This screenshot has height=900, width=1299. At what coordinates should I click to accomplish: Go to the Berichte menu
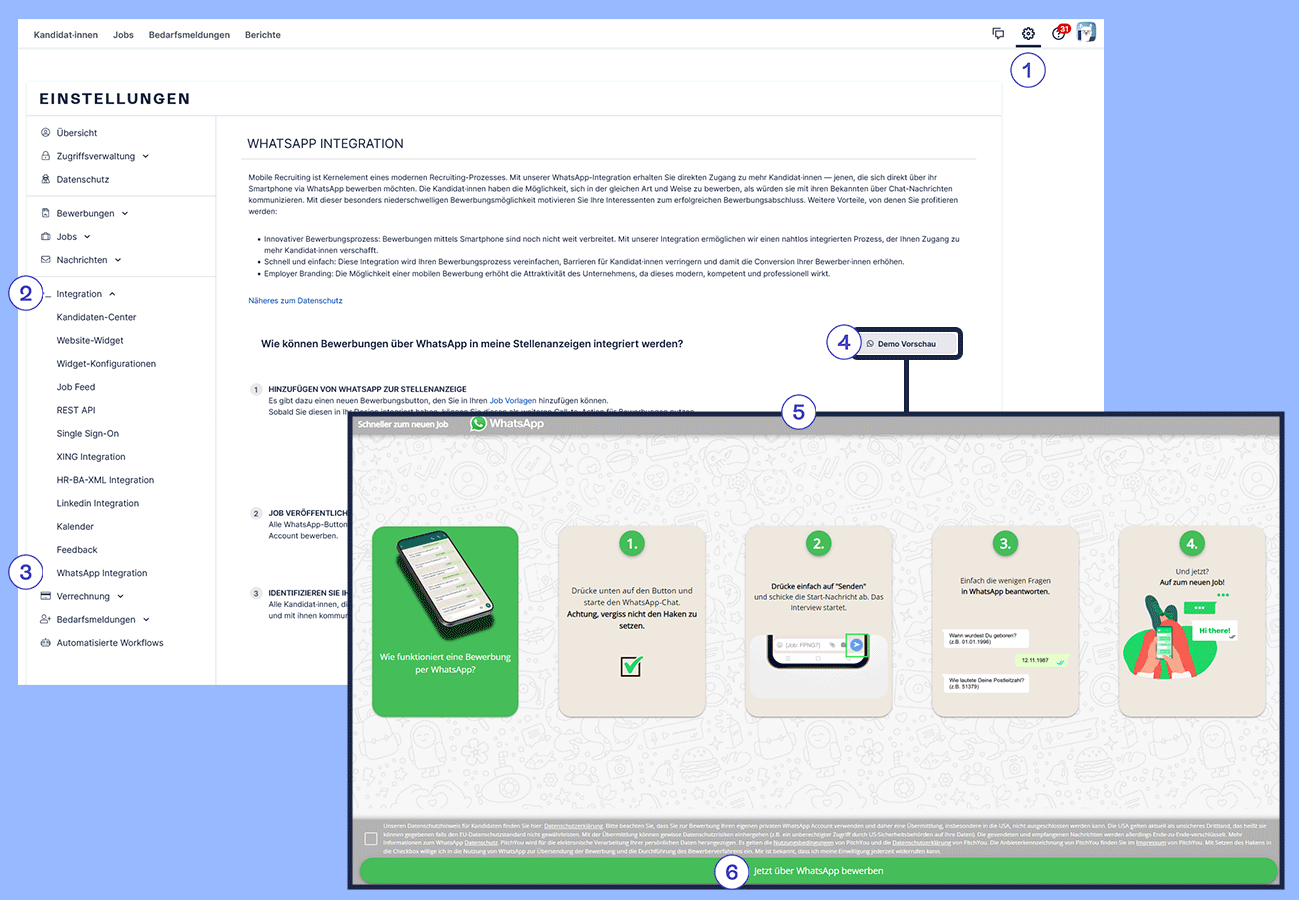pyautogui.click(x=263, y=35)
